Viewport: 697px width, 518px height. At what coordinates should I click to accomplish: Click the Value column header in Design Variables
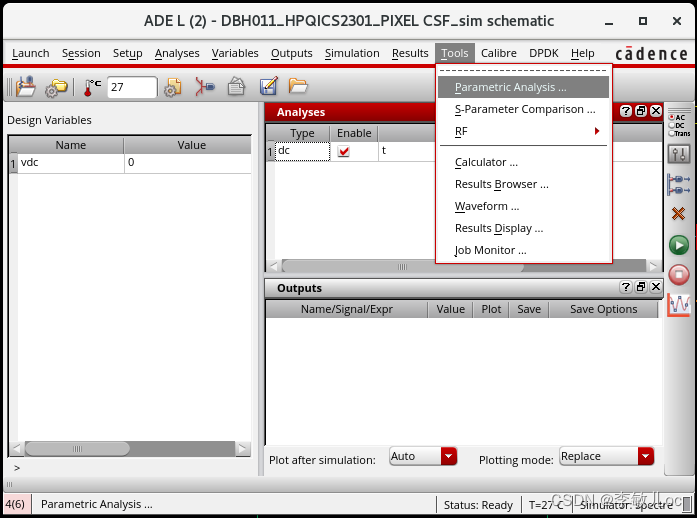coord(191,145)
